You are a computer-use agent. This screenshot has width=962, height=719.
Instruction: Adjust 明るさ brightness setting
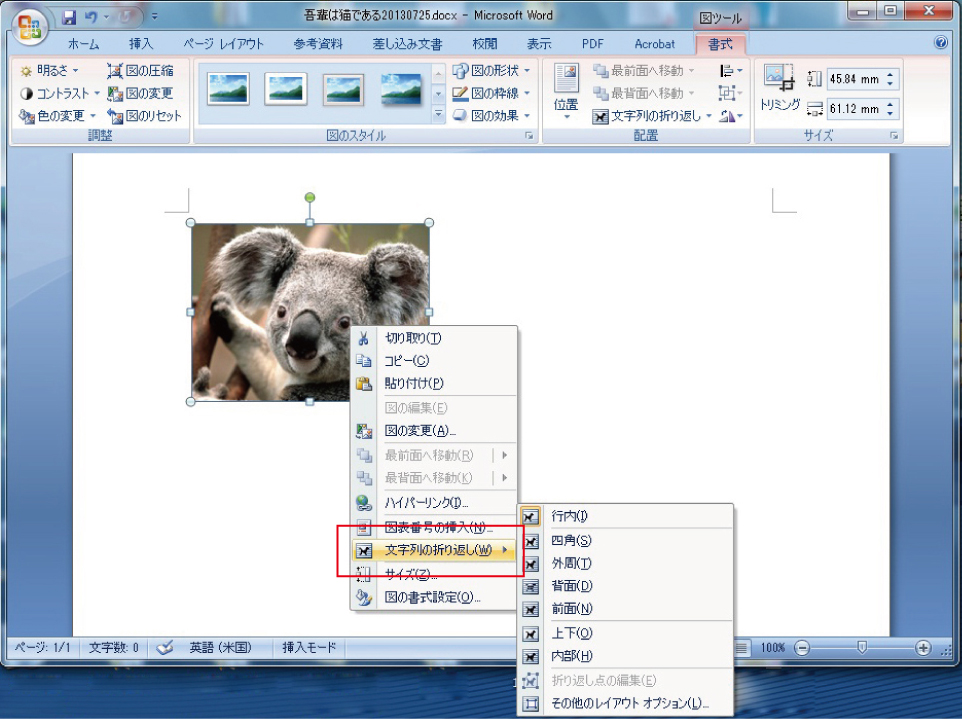click(x=49, y=71)
